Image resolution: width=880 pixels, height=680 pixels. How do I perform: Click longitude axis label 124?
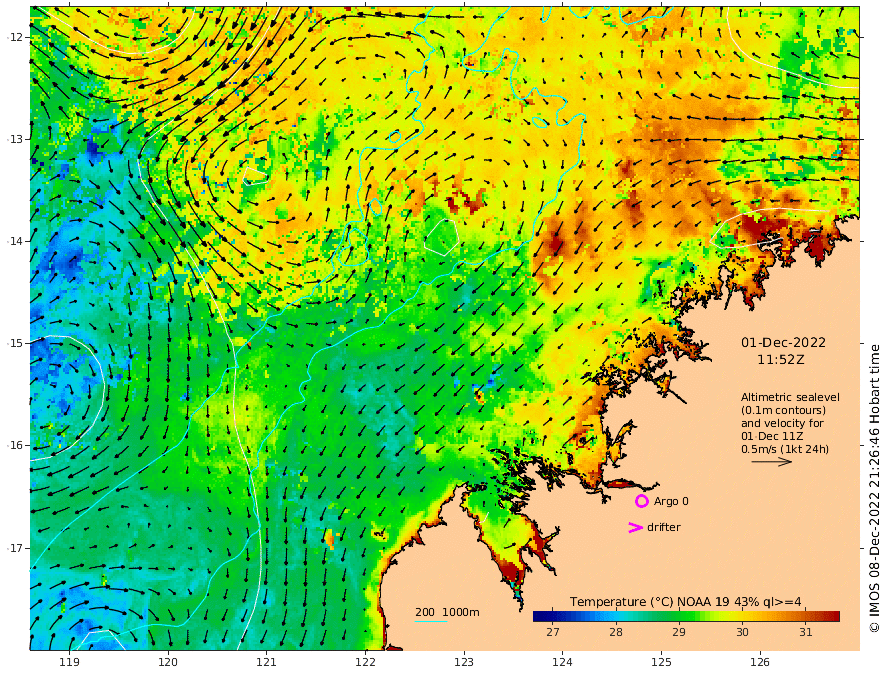(563, 662)
